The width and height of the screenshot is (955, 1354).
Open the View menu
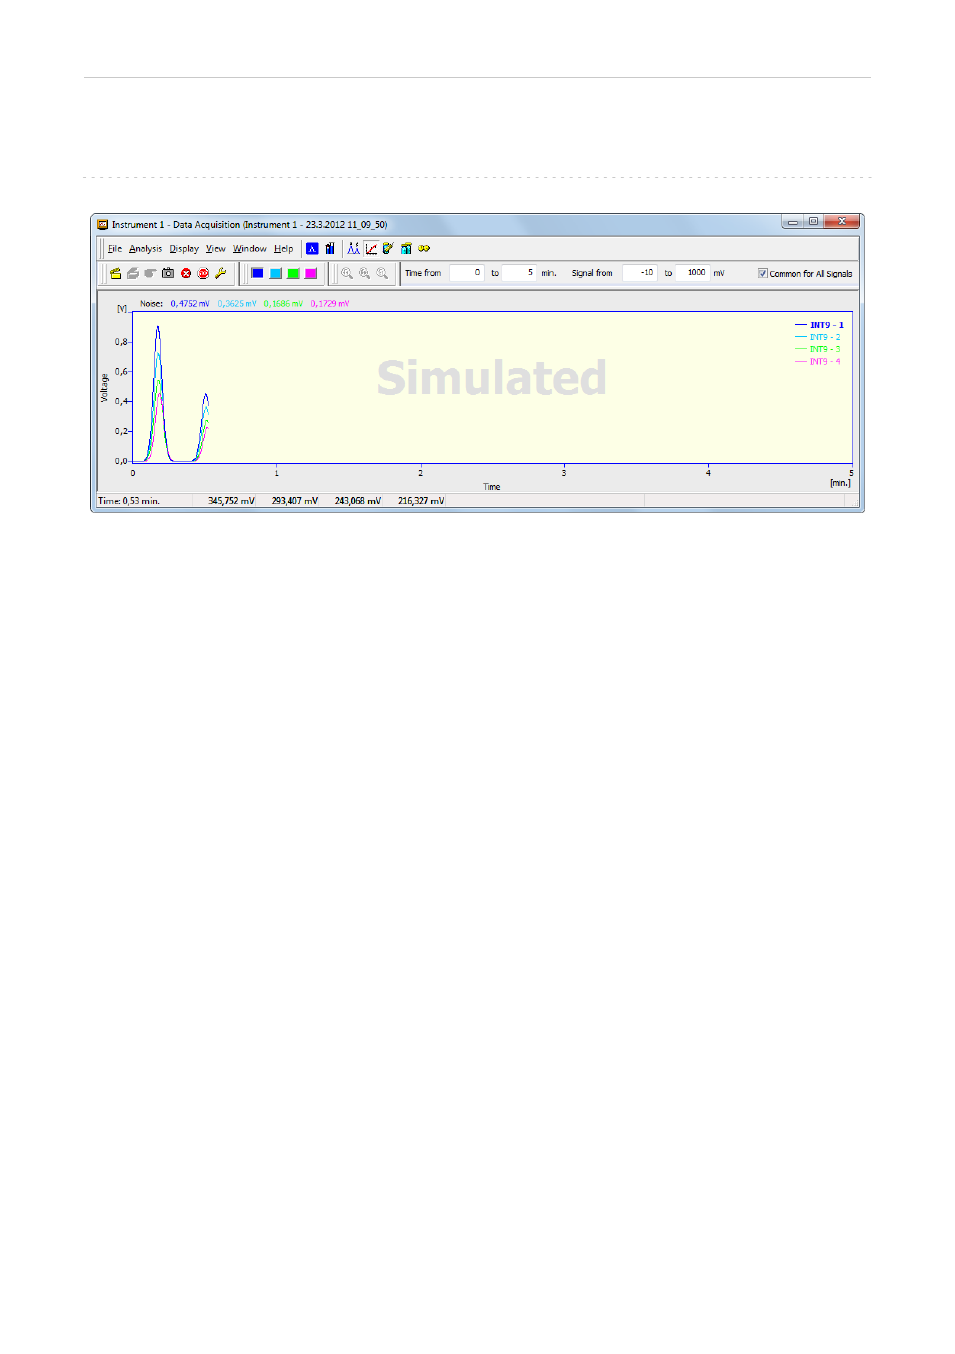point(216,249)
